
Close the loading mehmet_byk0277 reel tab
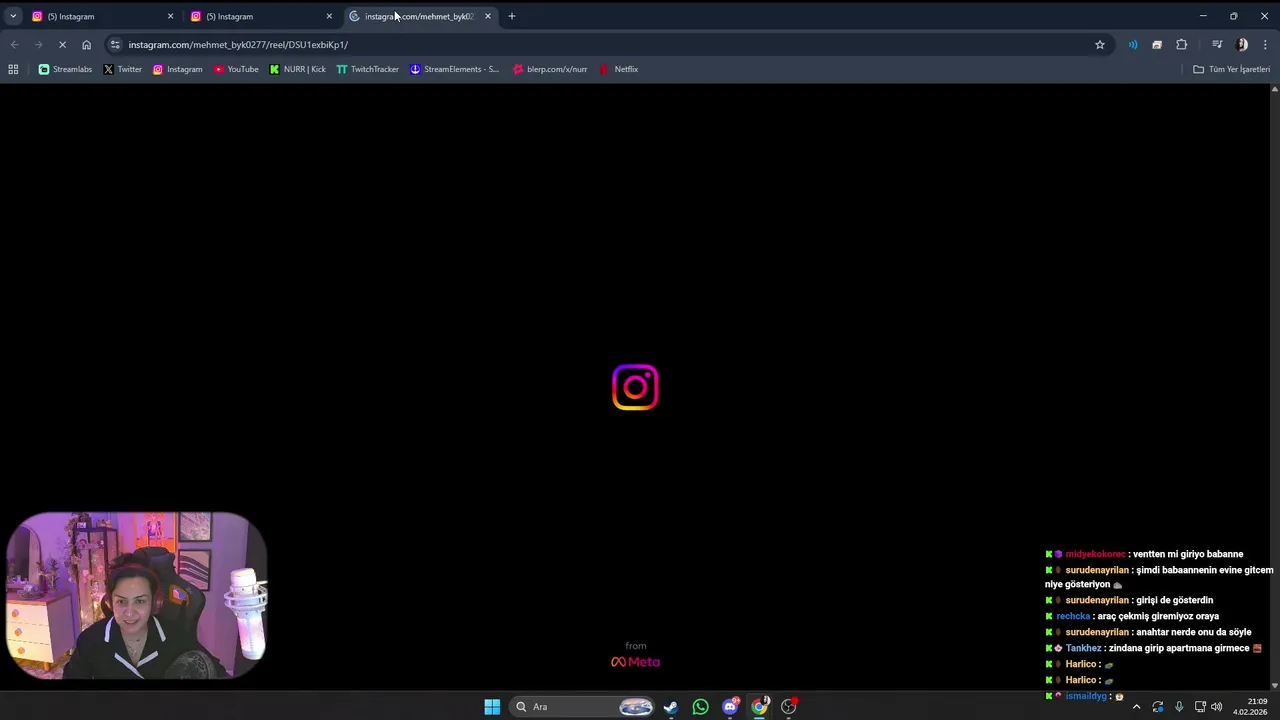click(488, 16)
